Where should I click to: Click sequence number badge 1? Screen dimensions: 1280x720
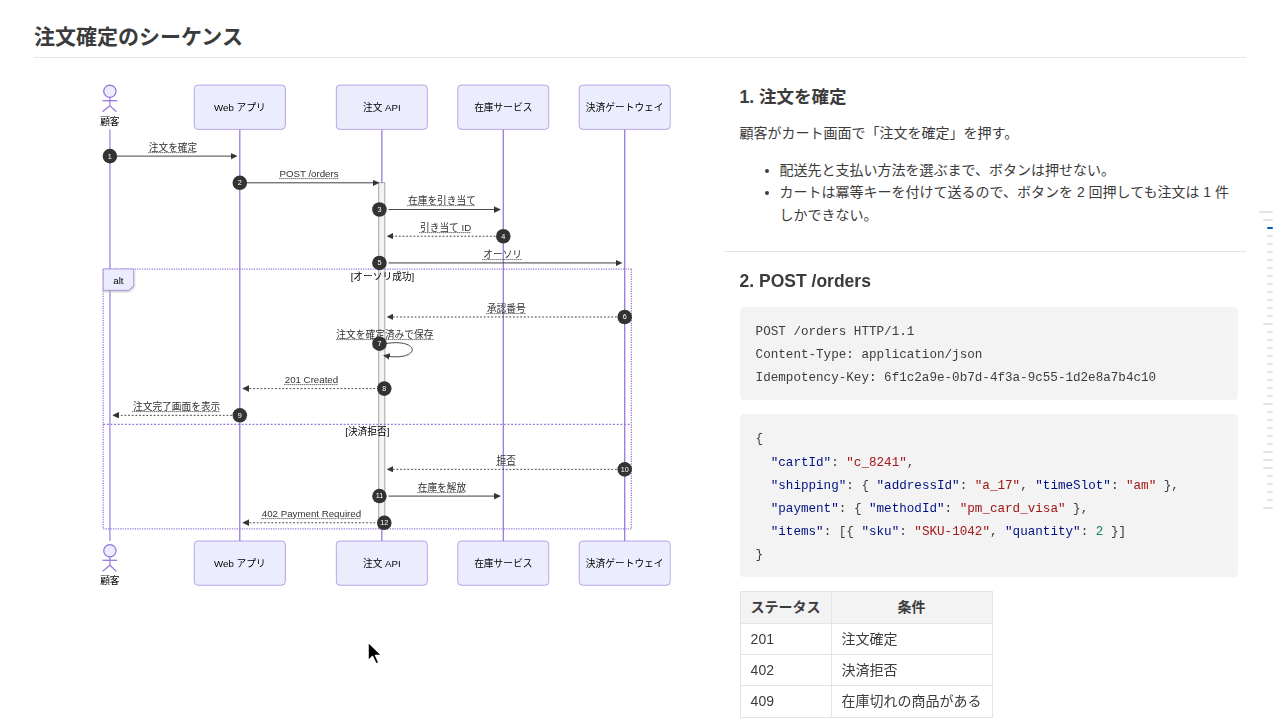pyautogui.click(x=110, y=156)
